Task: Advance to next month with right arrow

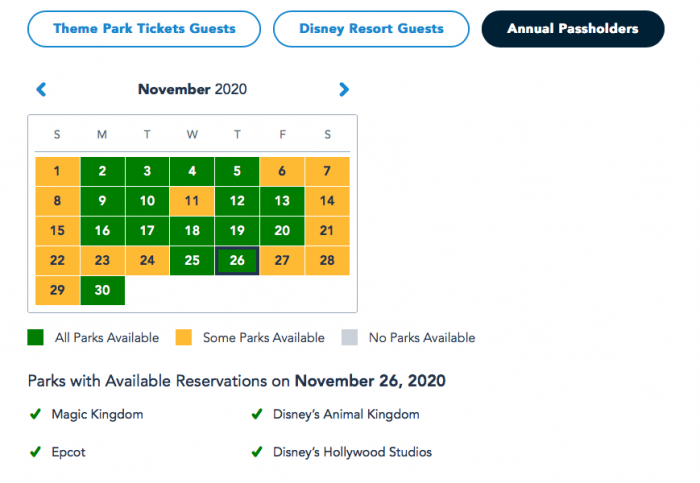Action: click(344, 90)
